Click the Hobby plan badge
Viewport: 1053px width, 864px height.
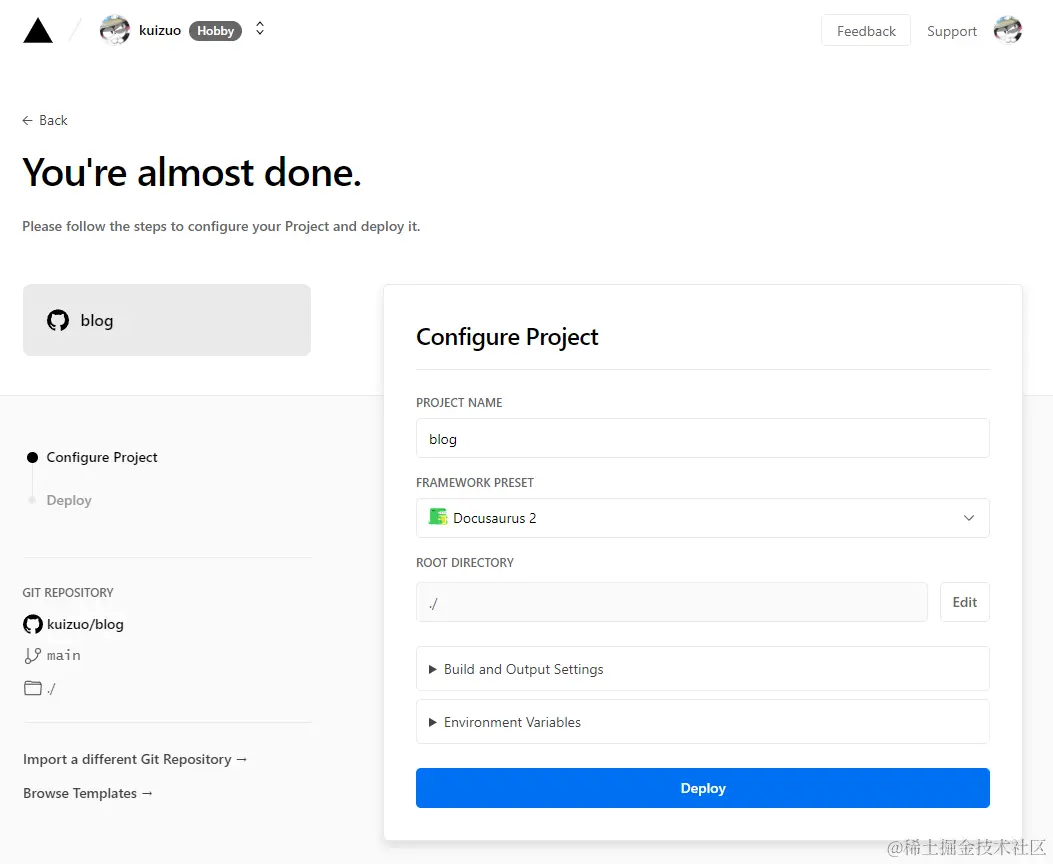coord(215,31)
